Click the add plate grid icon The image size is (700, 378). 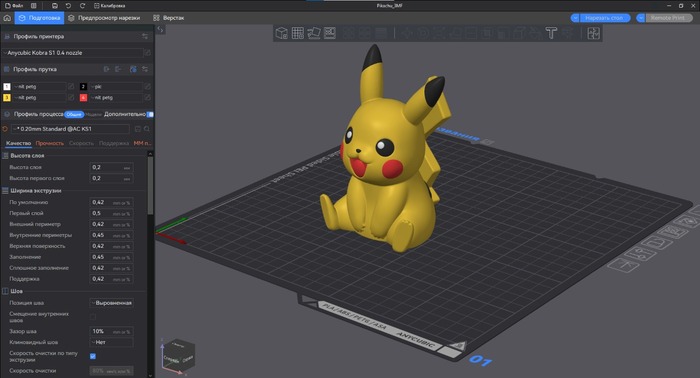tap(297, 33)
